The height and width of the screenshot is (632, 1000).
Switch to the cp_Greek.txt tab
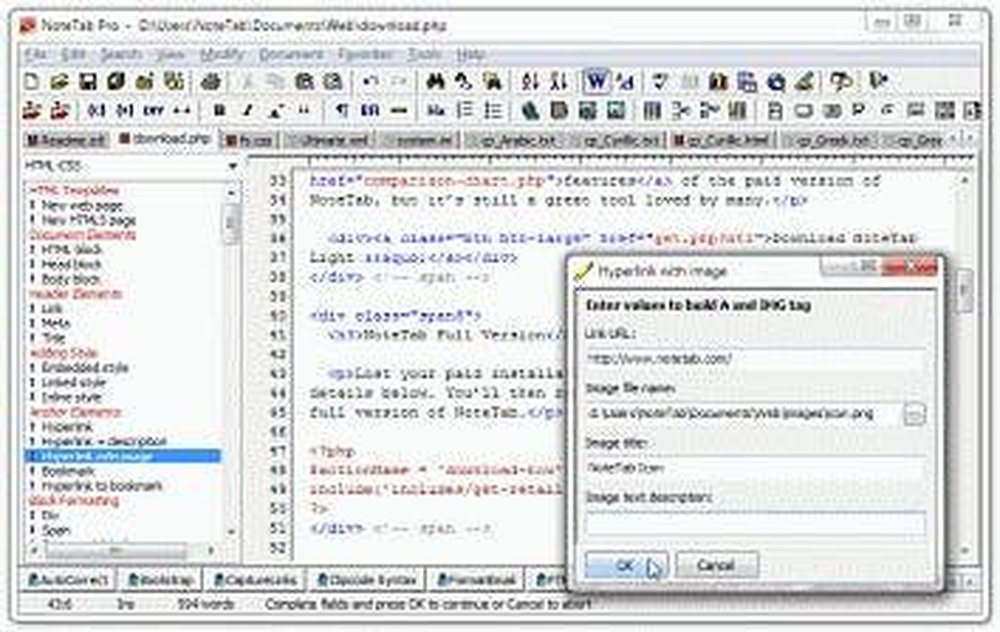point(830,140)
